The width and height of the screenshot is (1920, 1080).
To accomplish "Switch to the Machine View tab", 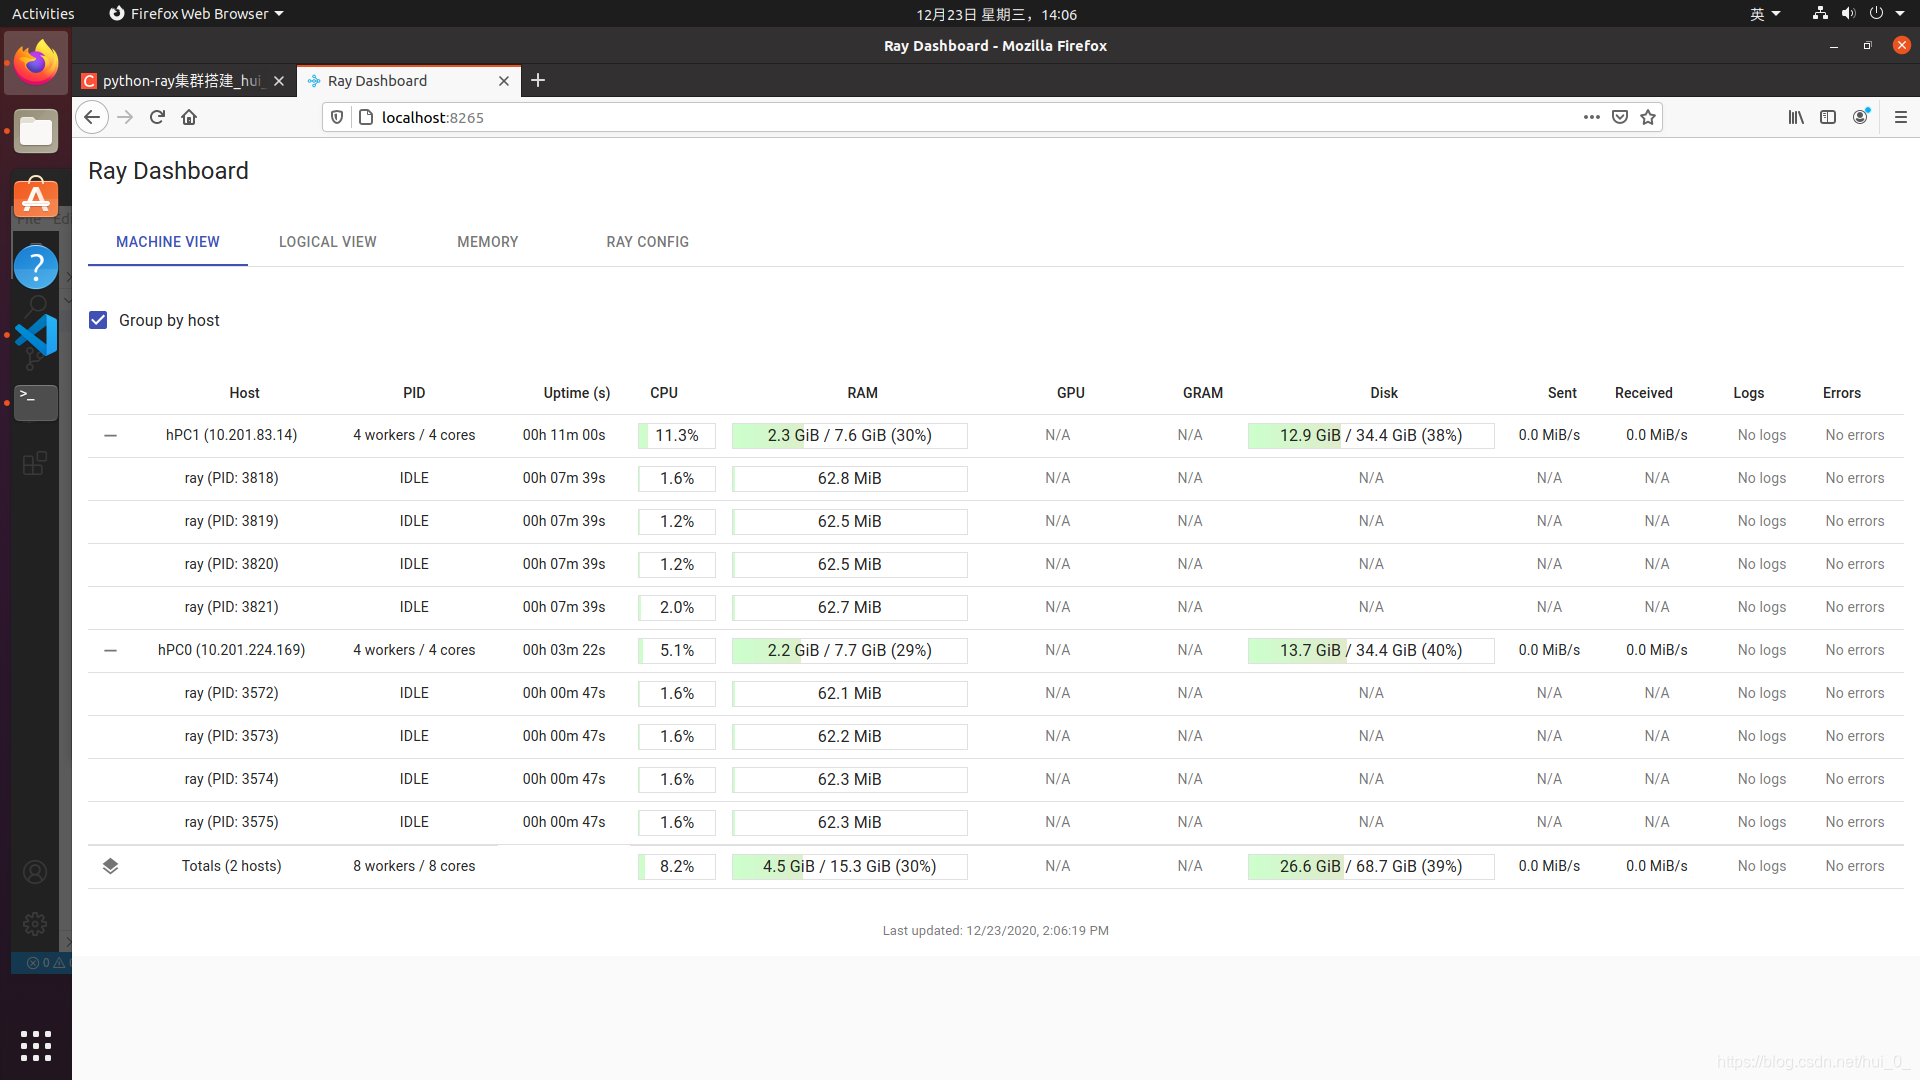I will pos(168,242).
